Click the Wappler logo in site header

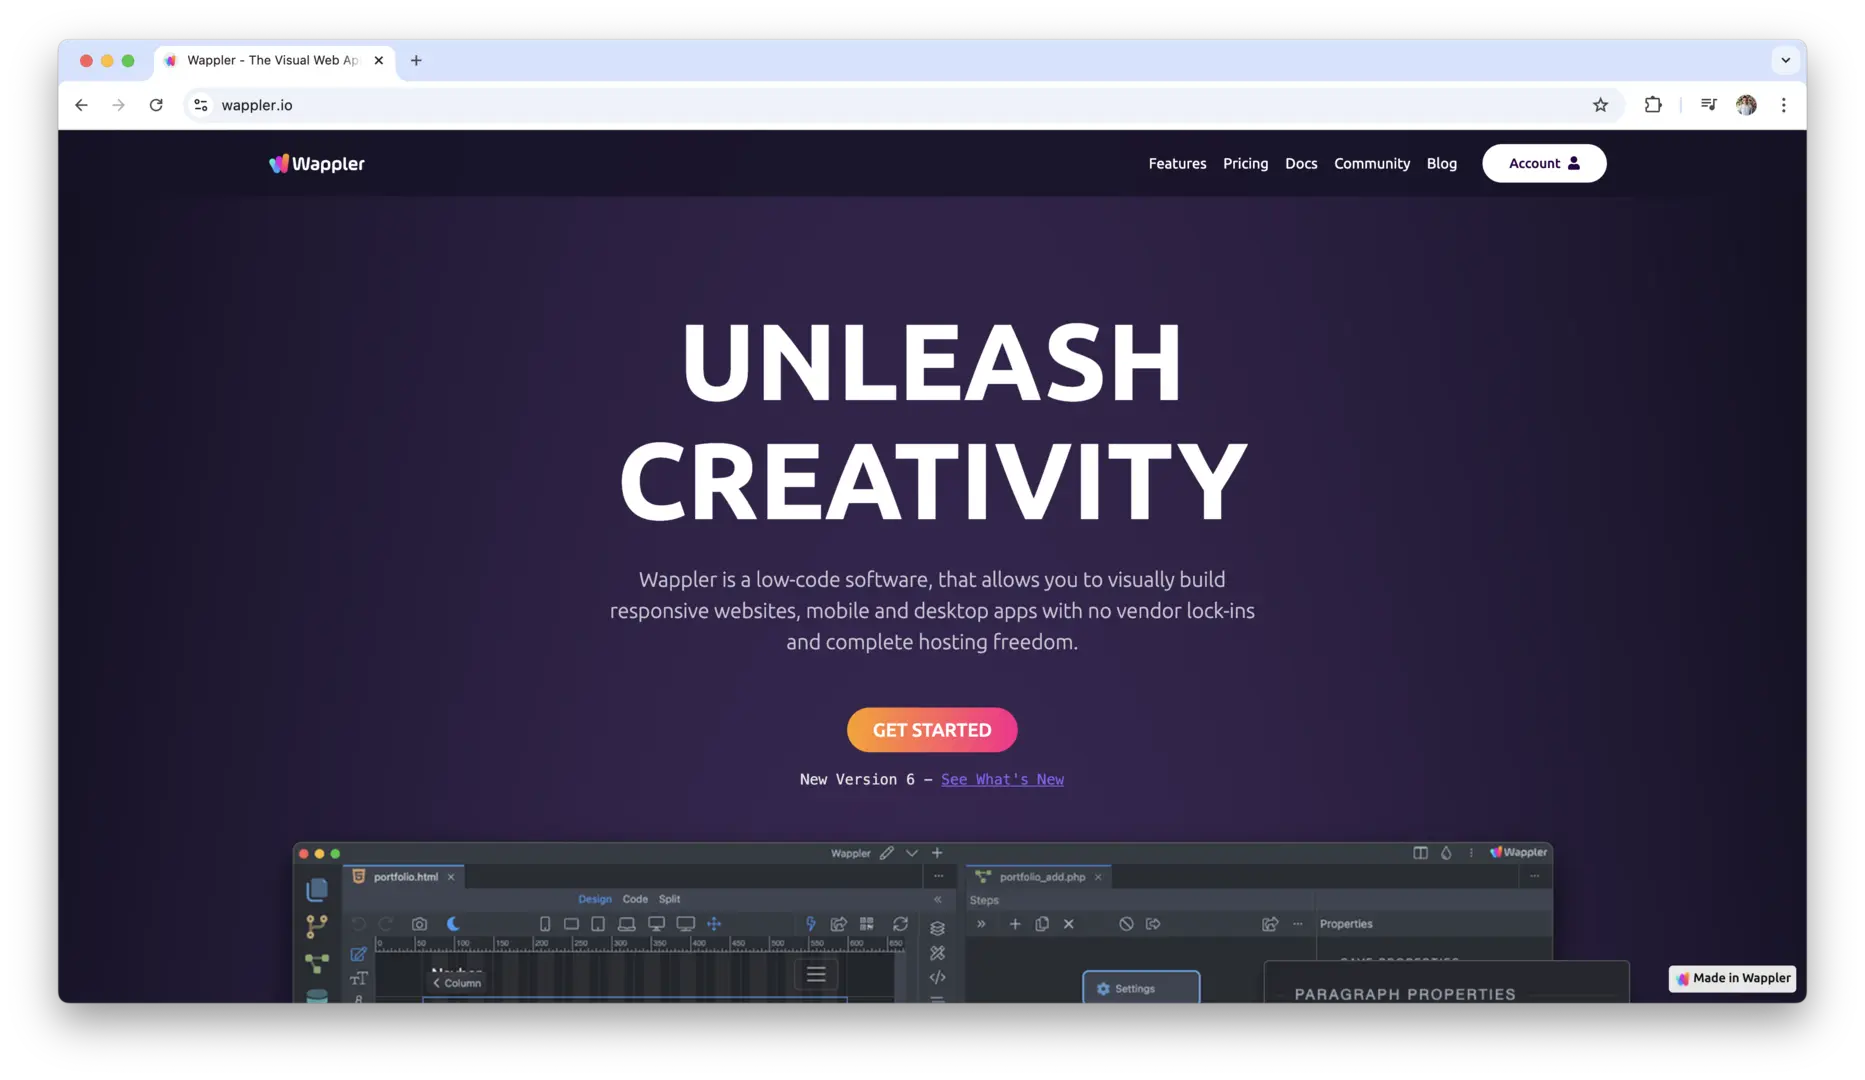point(317,163)
